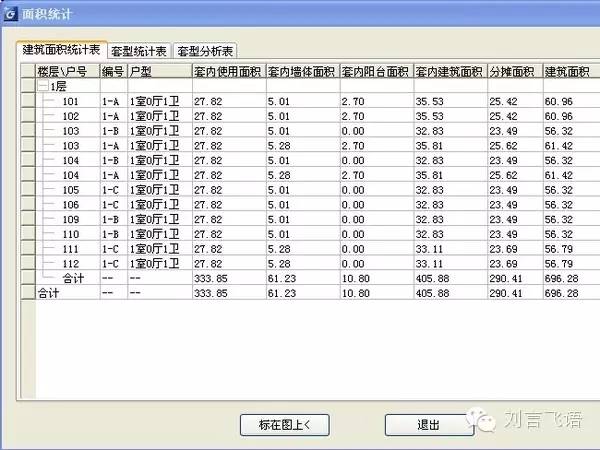Click the 分摊面积 column header
The width and height of the screenshot is (600, 450).
click(x=515, y=72)
